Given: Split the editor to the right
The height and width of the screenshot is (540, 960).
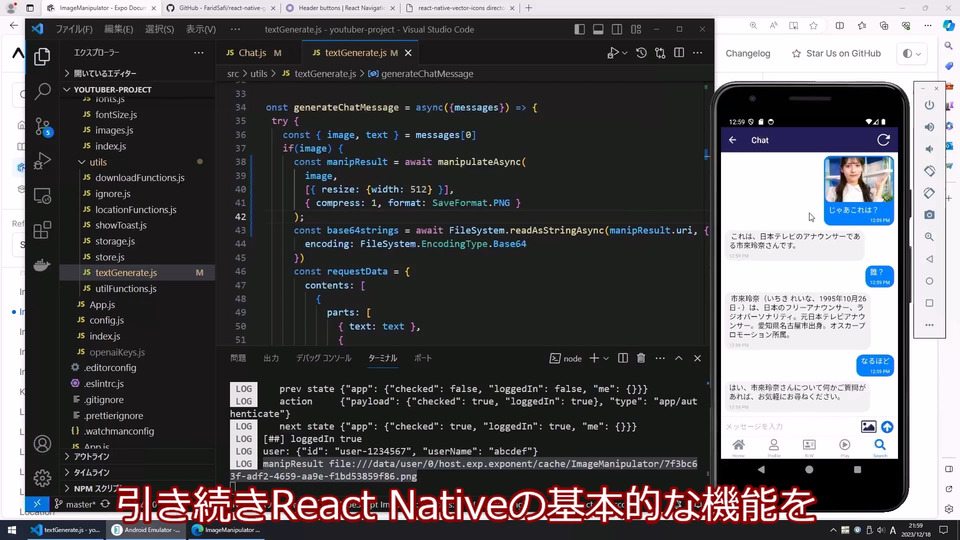Looking at the screenshot, I should pyautogui.click(x=679, y=53).
